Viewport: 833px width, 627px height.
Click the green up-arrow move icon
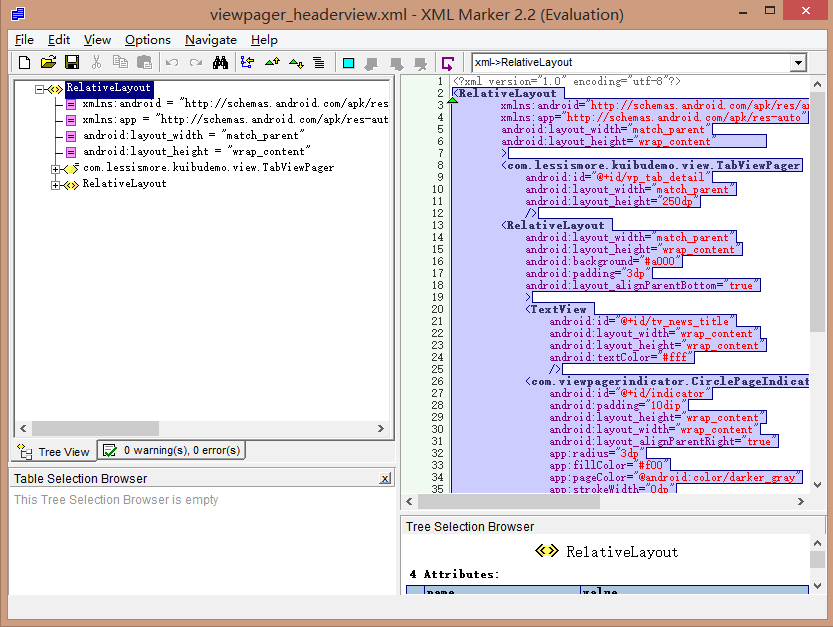tap(271, 63)
